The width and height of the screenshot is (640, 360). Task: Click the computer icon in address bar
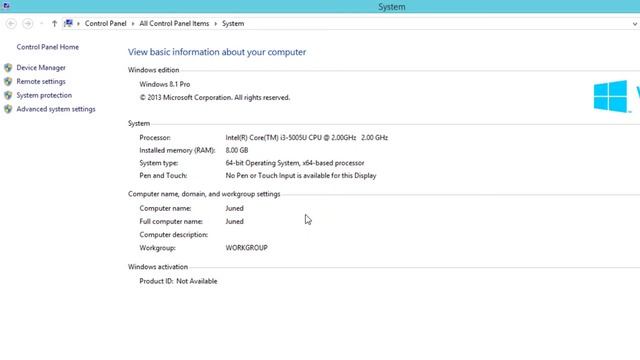(x=68, y=23)
